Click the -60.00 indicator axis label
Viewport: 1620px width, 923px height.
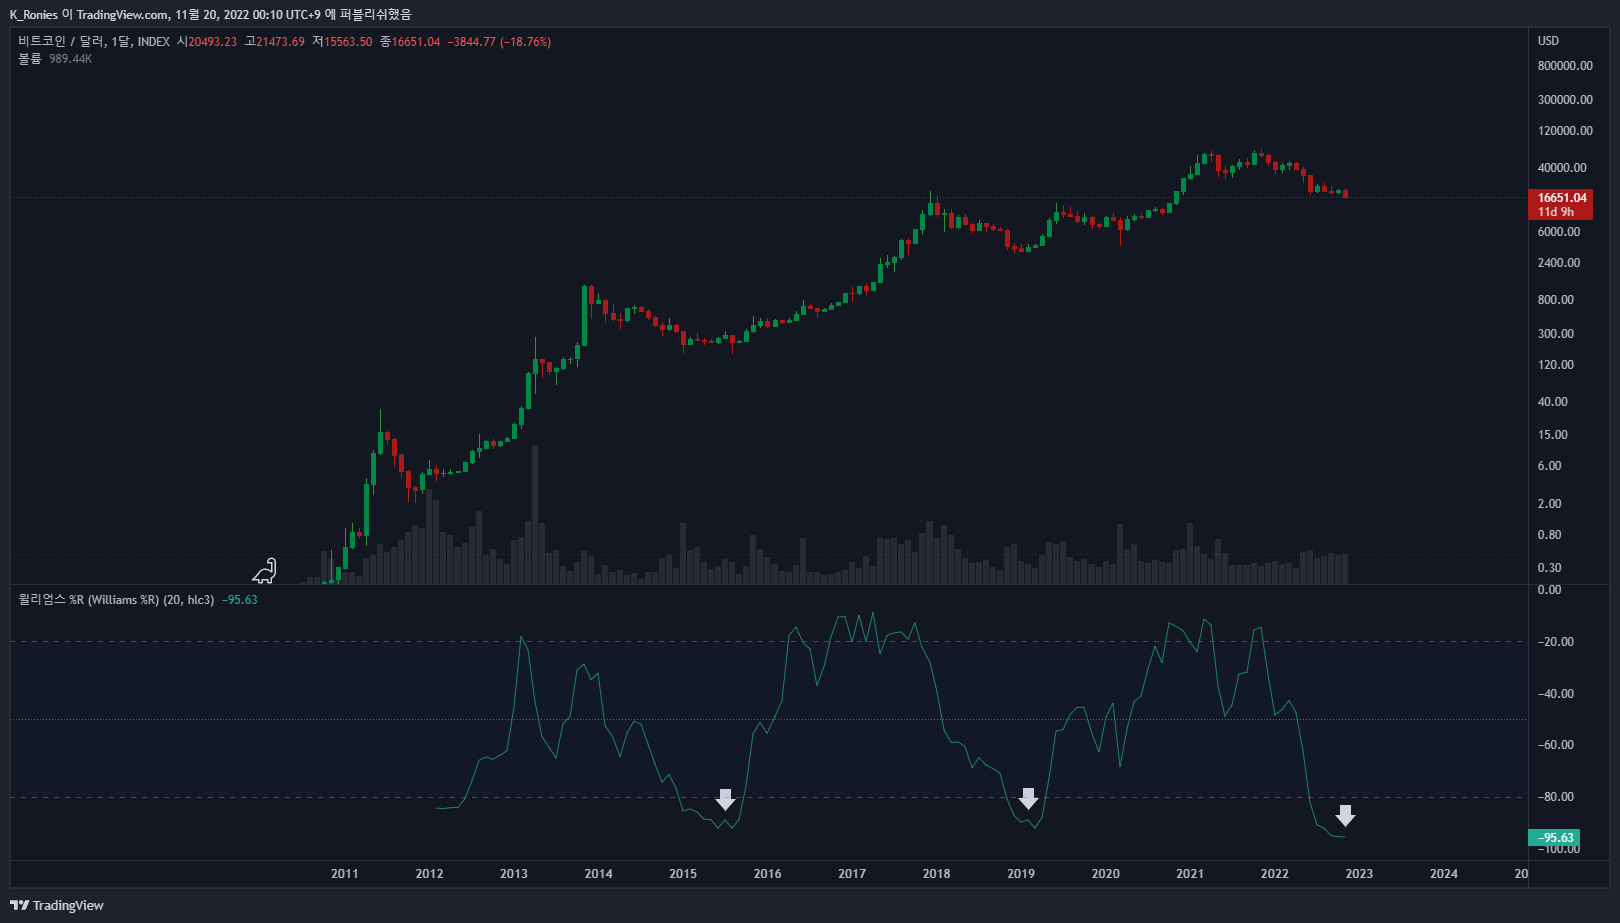pos(1556,745)
